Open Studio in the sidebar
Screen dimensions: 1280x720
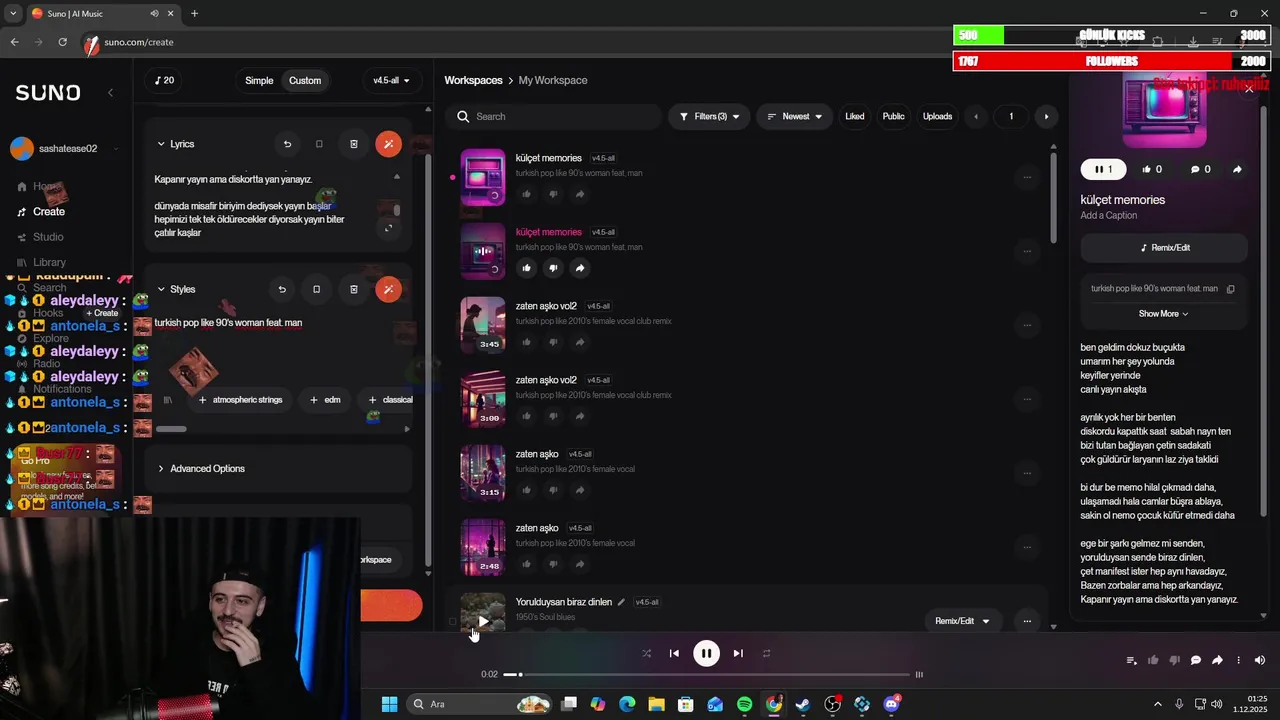point(48,237)
